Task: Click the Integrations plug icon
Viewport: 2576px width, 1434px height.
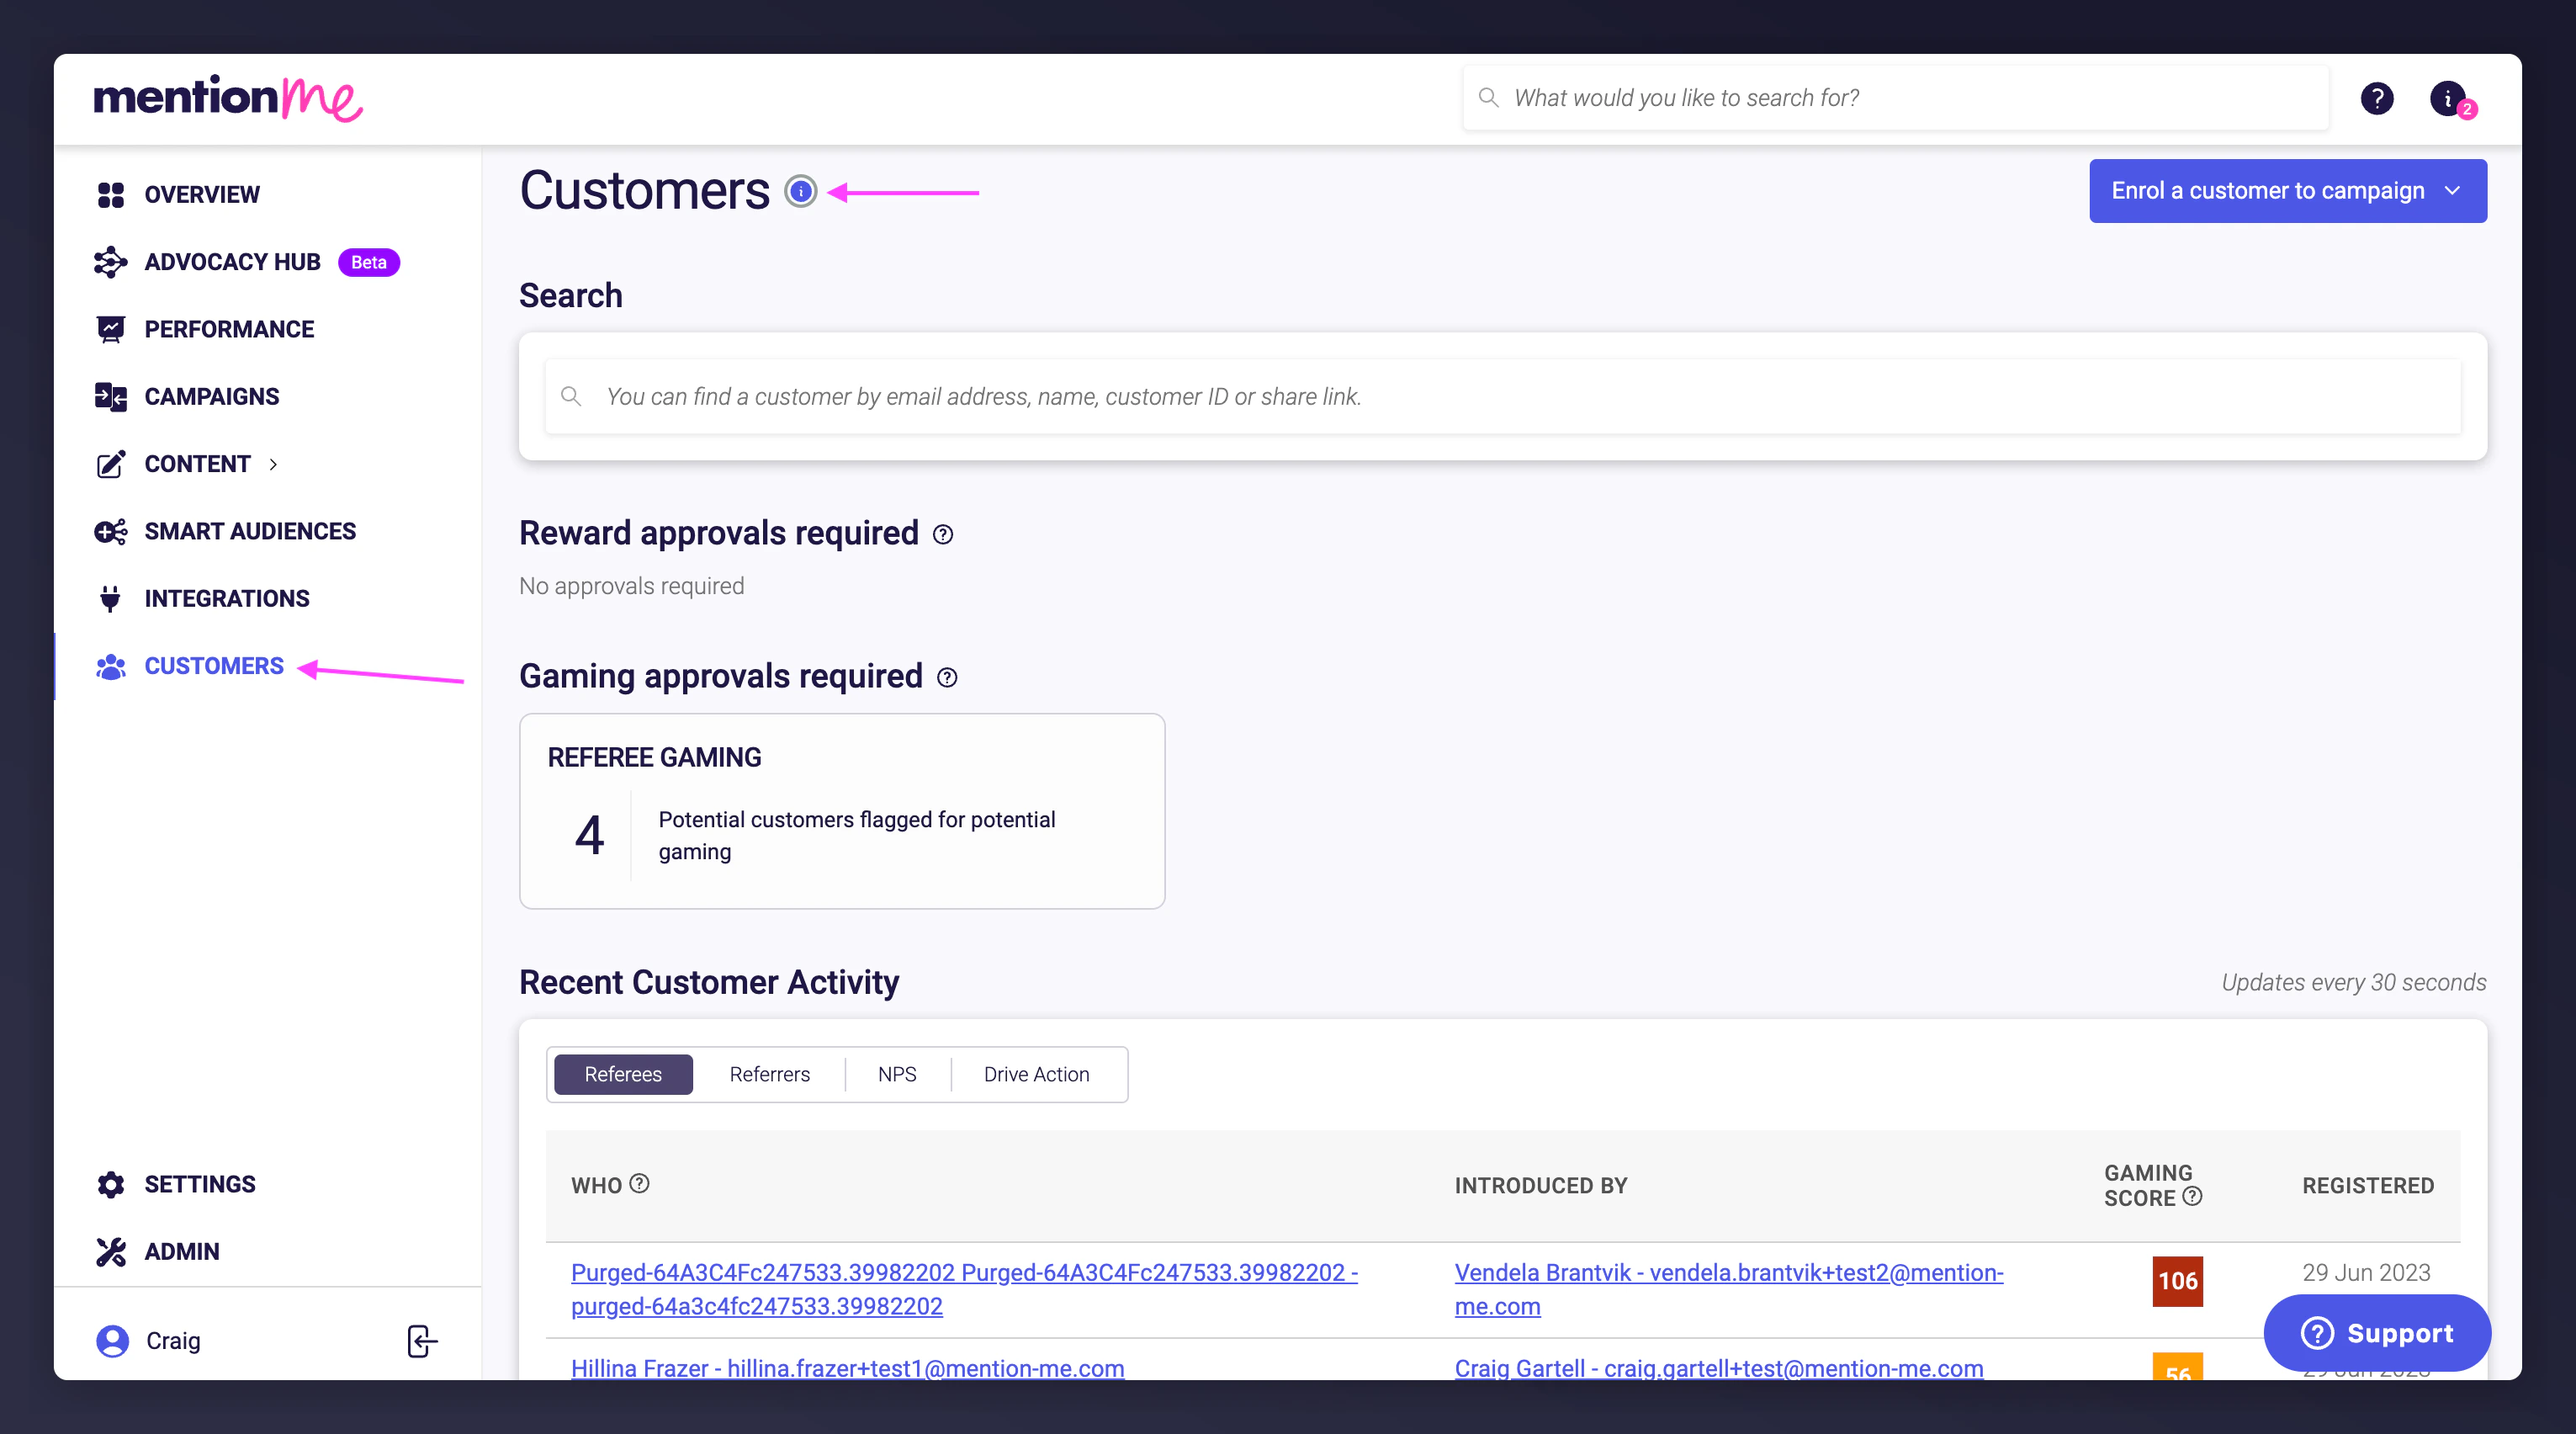Action: pos(110,598)
